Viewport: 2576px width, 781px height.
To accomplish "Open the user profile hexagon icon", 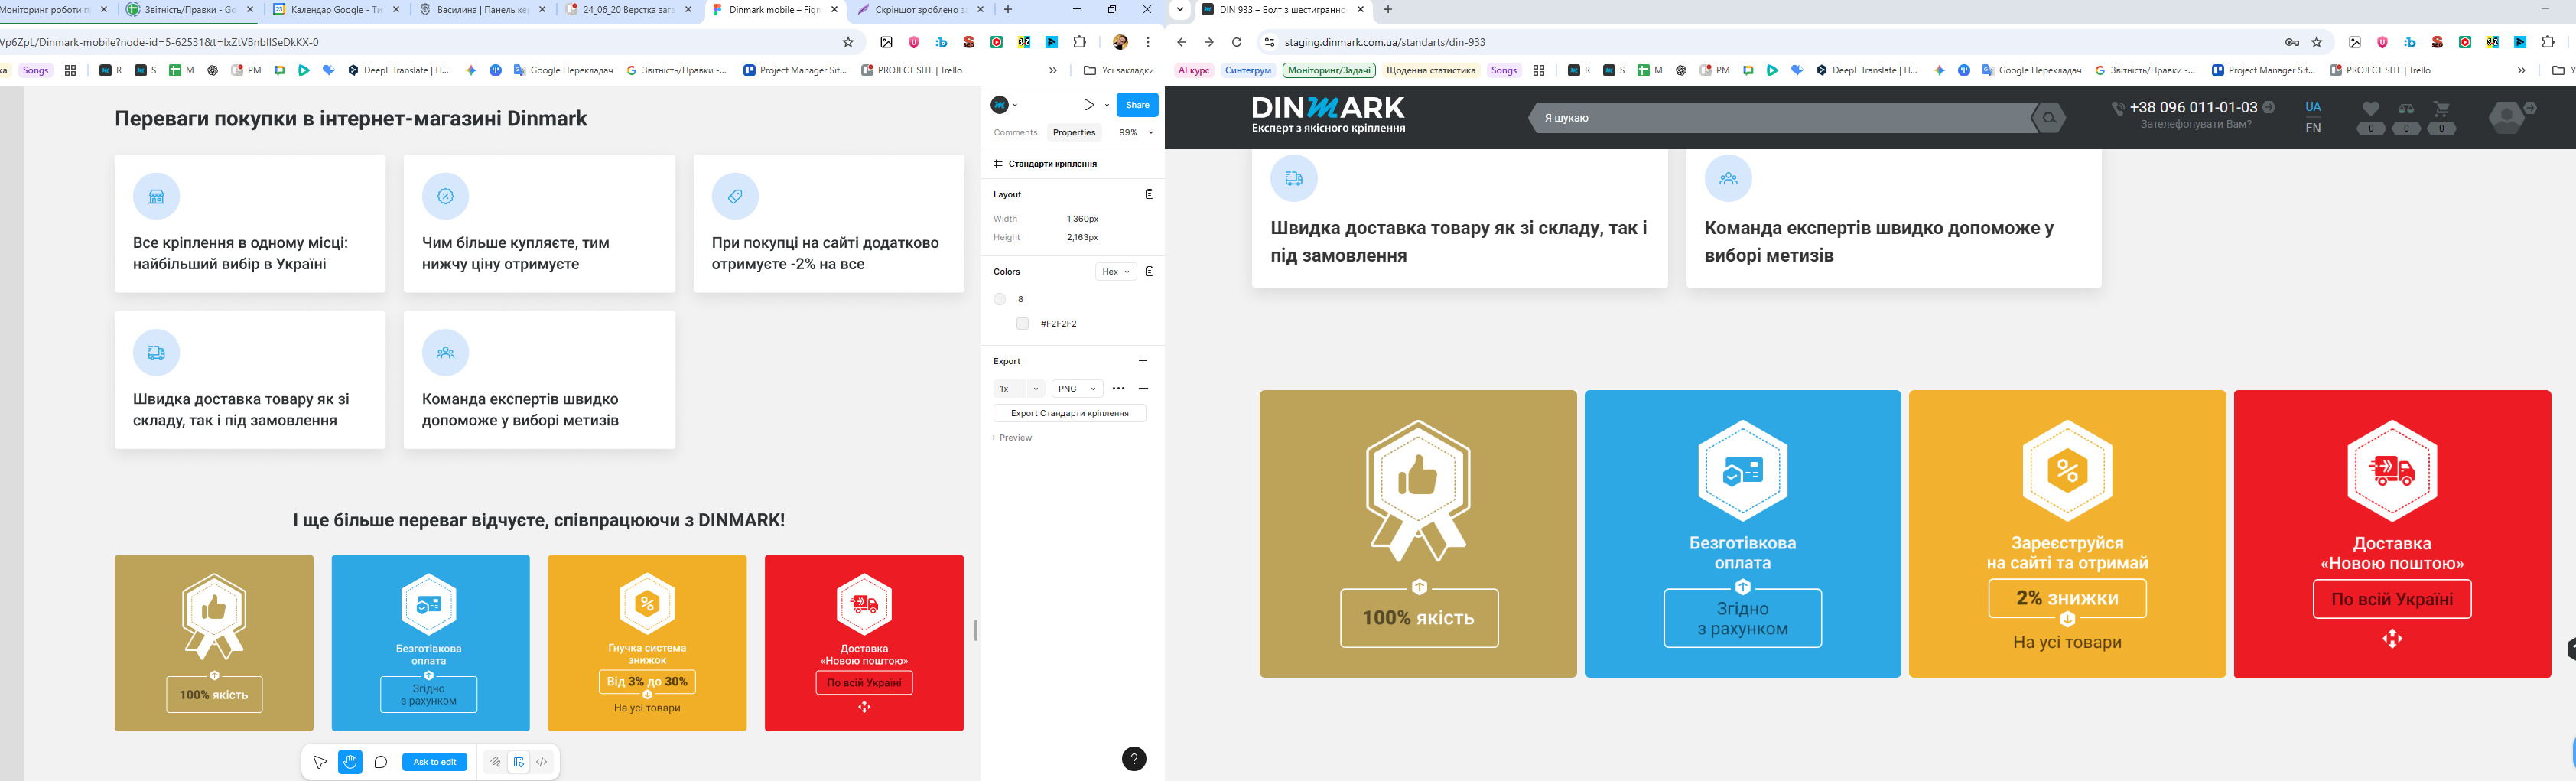I will pyautogui.click(x=2506, y=117).
